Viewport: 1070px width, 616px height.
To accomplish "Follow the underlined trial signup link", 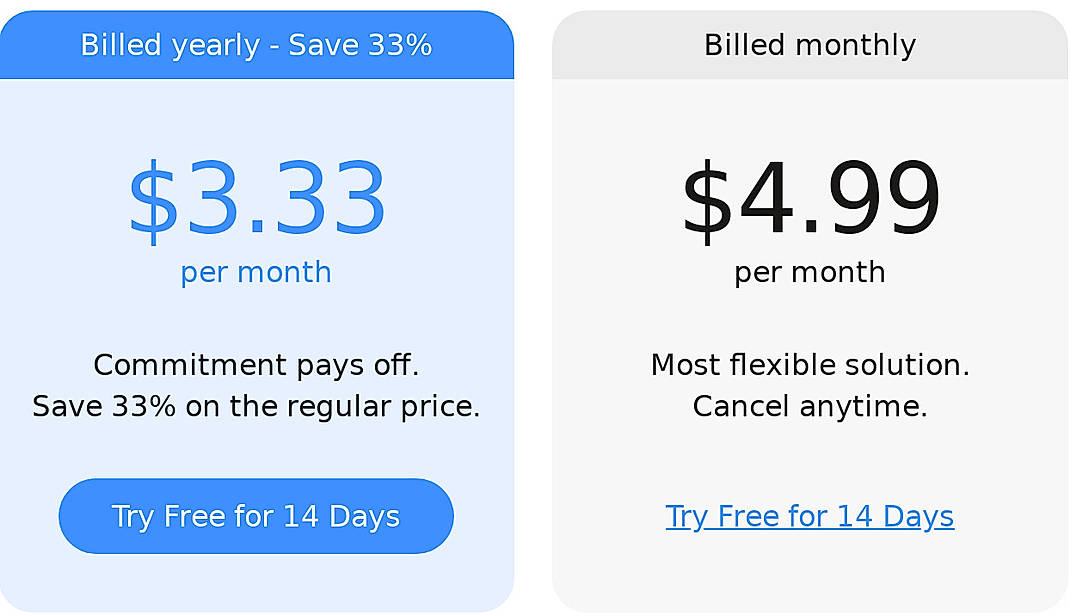I will [809, 516].
